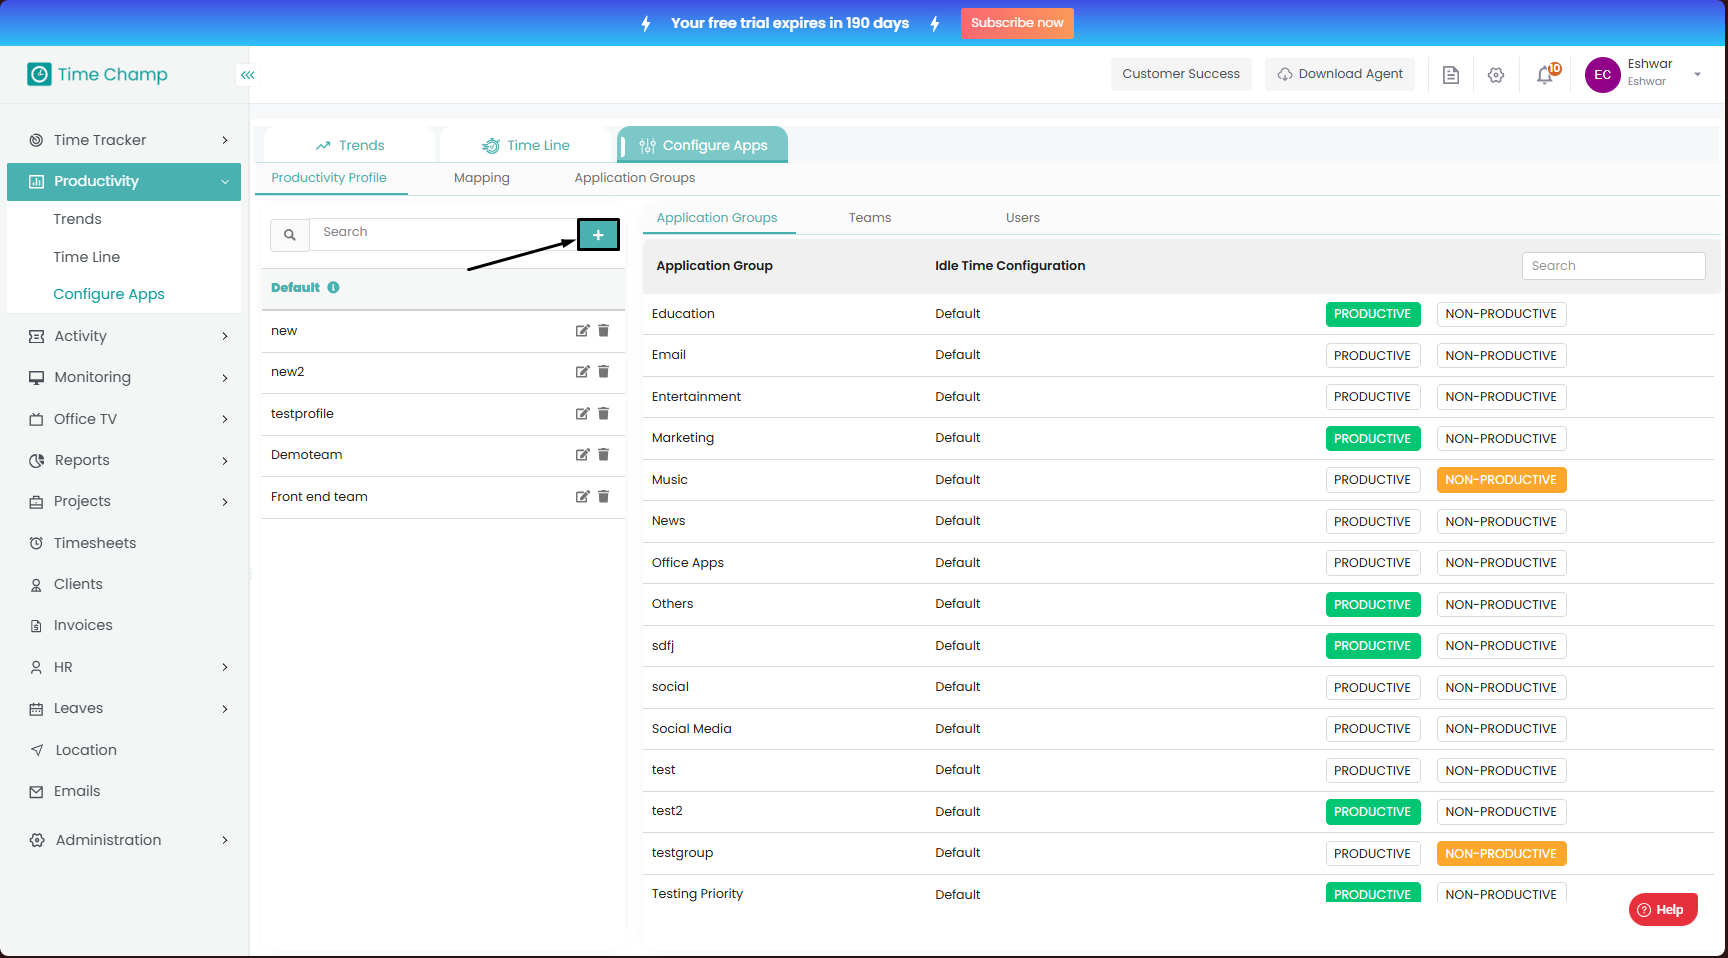Click the profile search magnifier icon

(290, 235)
